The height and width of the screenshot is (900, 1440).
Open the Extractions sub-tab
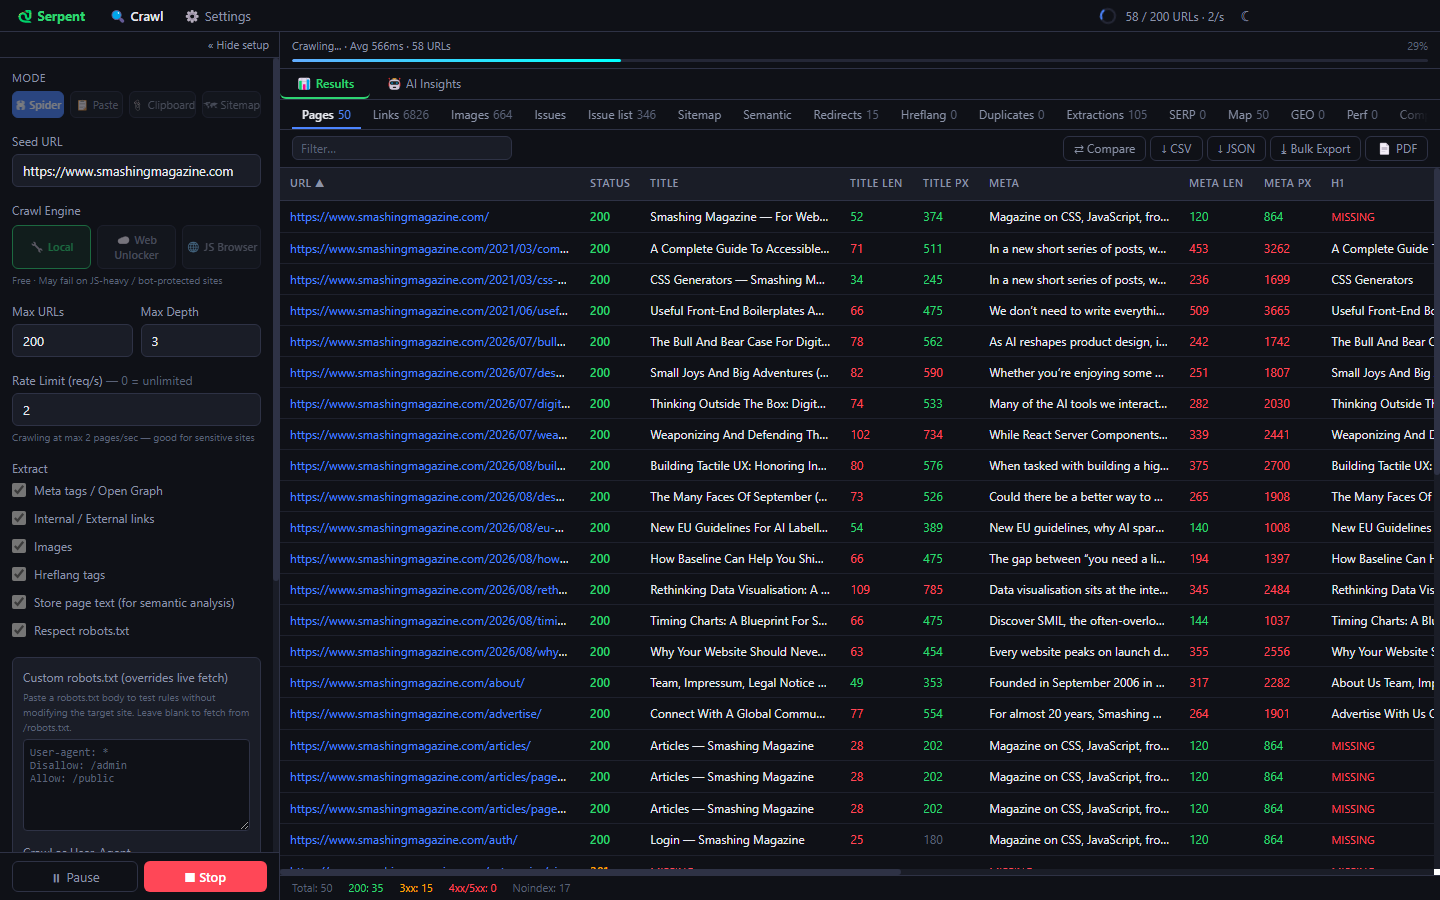(1106, 115)
